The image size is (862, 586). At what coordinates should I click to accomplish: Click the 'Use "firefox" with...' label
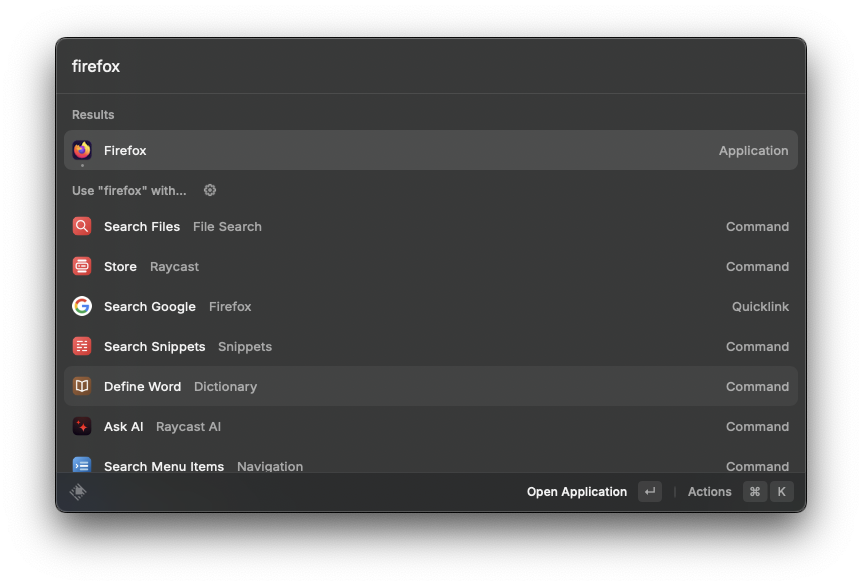pos(129,191)
